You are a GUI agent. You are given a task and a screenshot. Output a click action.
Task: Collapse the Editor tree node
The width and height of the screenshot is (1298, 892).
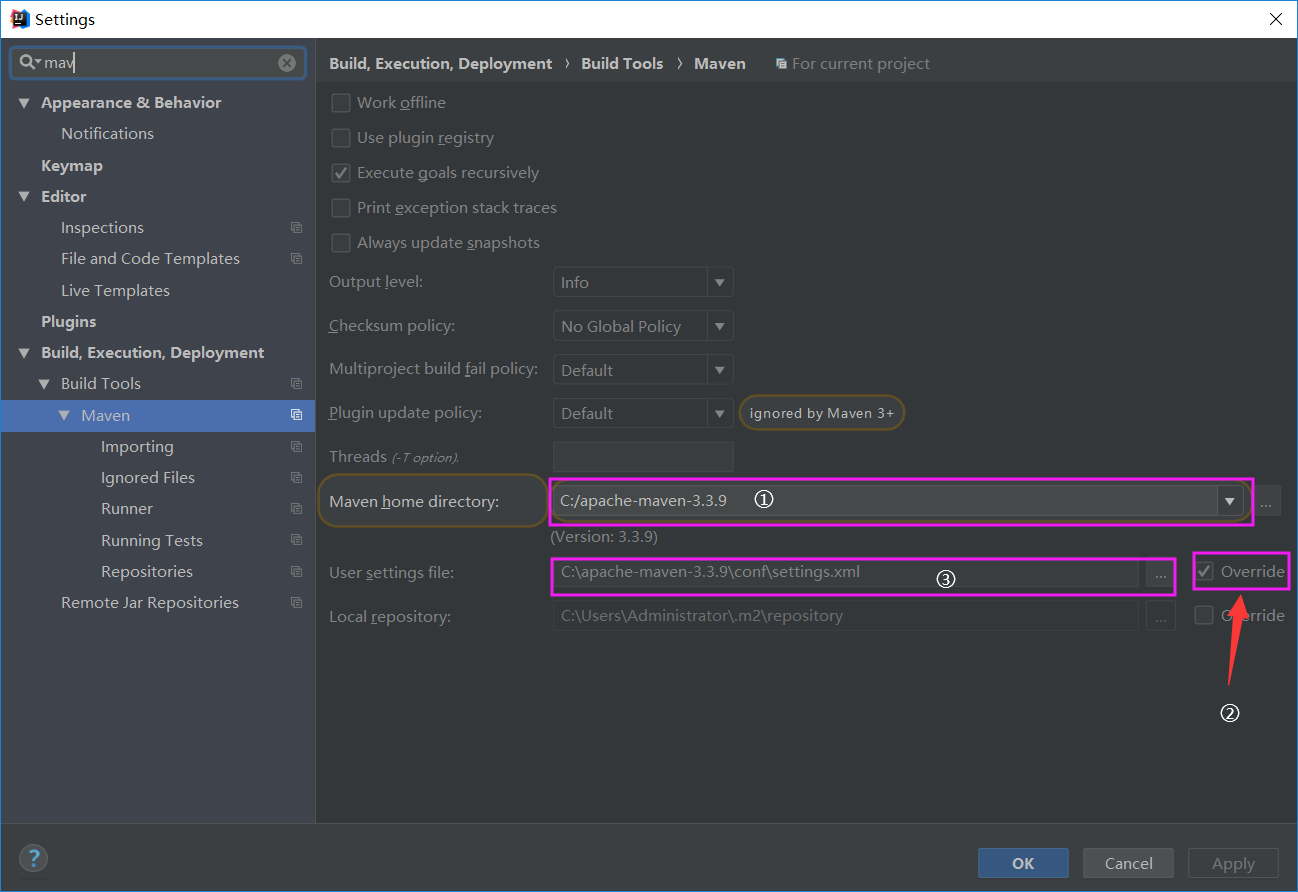tap(24, 197)
